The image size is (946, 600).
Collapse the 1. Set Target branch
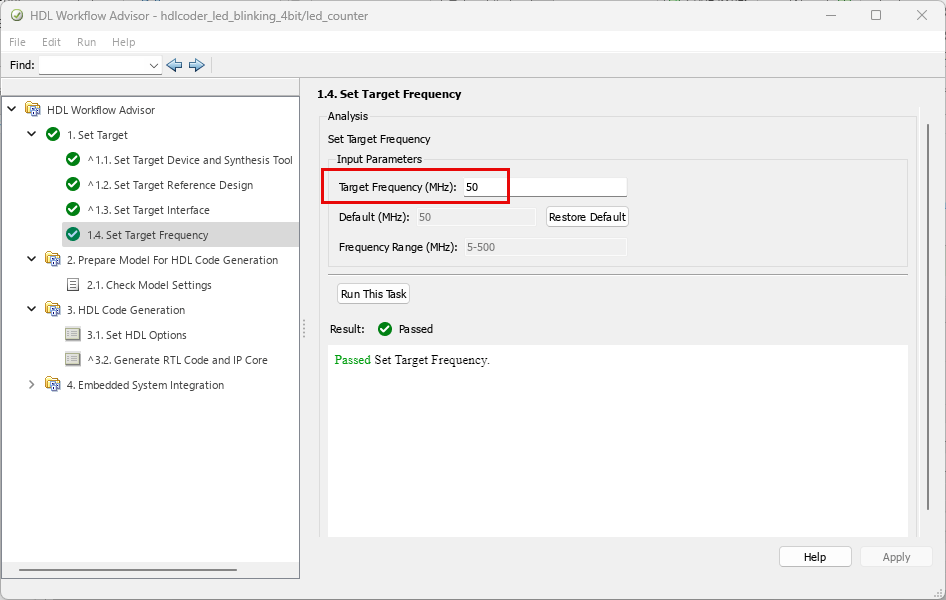(x=31, y=134)
